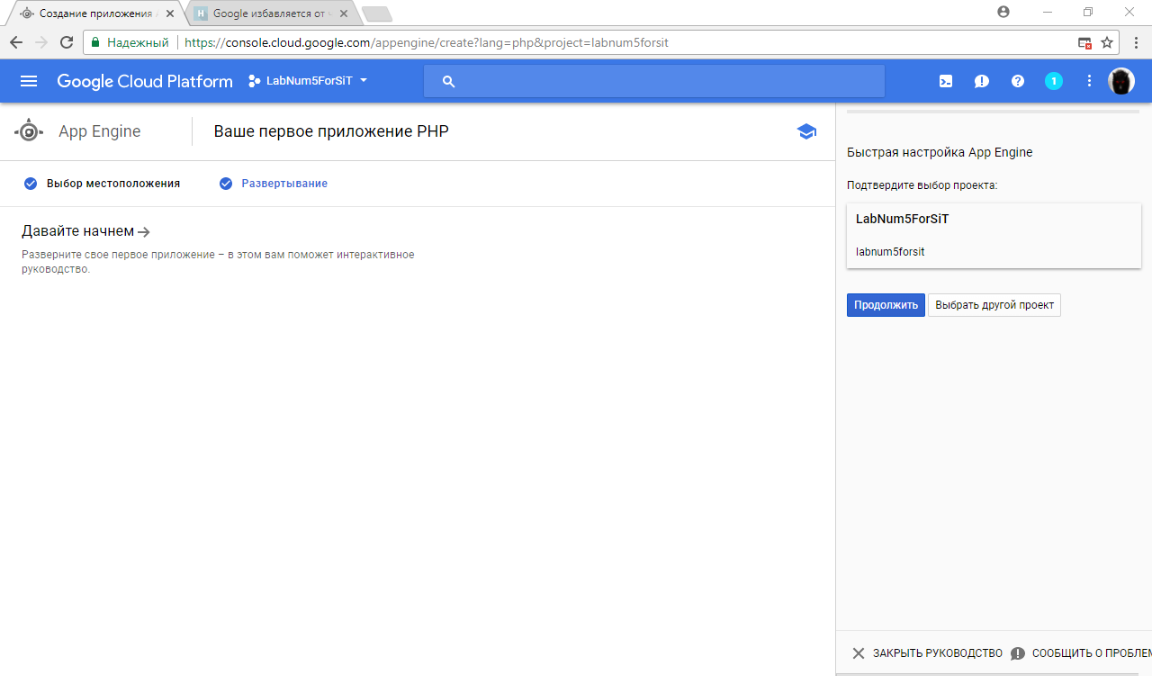
Task: Click the search field in the header
Action: 654,81
